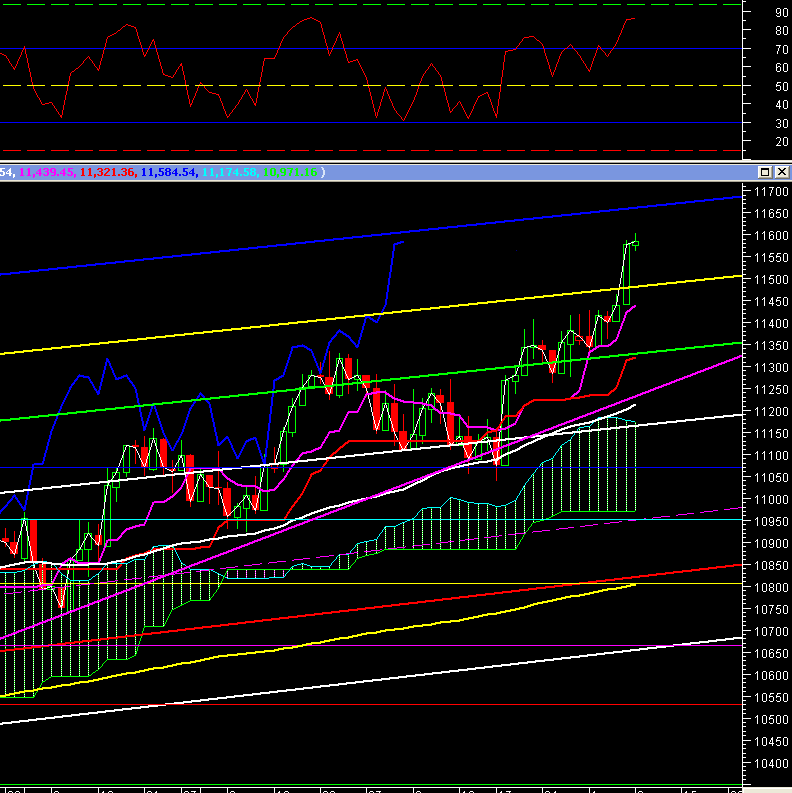Click the 11500 price axis label

771,280
